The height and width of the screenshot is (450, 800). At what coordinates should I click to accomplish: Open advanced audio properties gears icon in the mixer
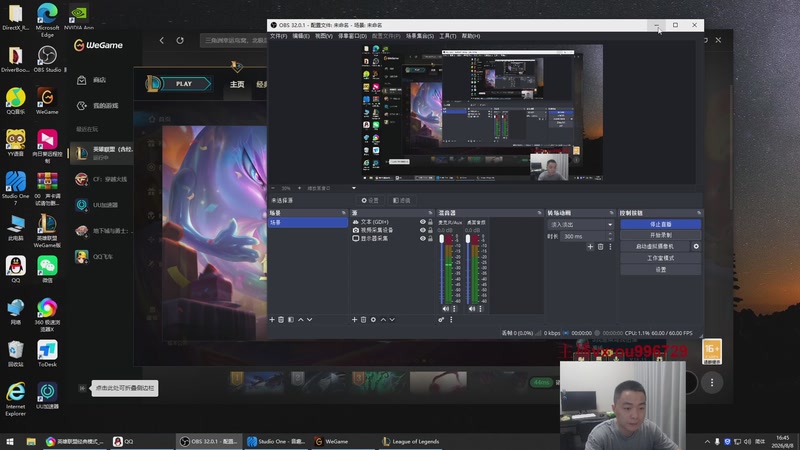pos(441,319)
